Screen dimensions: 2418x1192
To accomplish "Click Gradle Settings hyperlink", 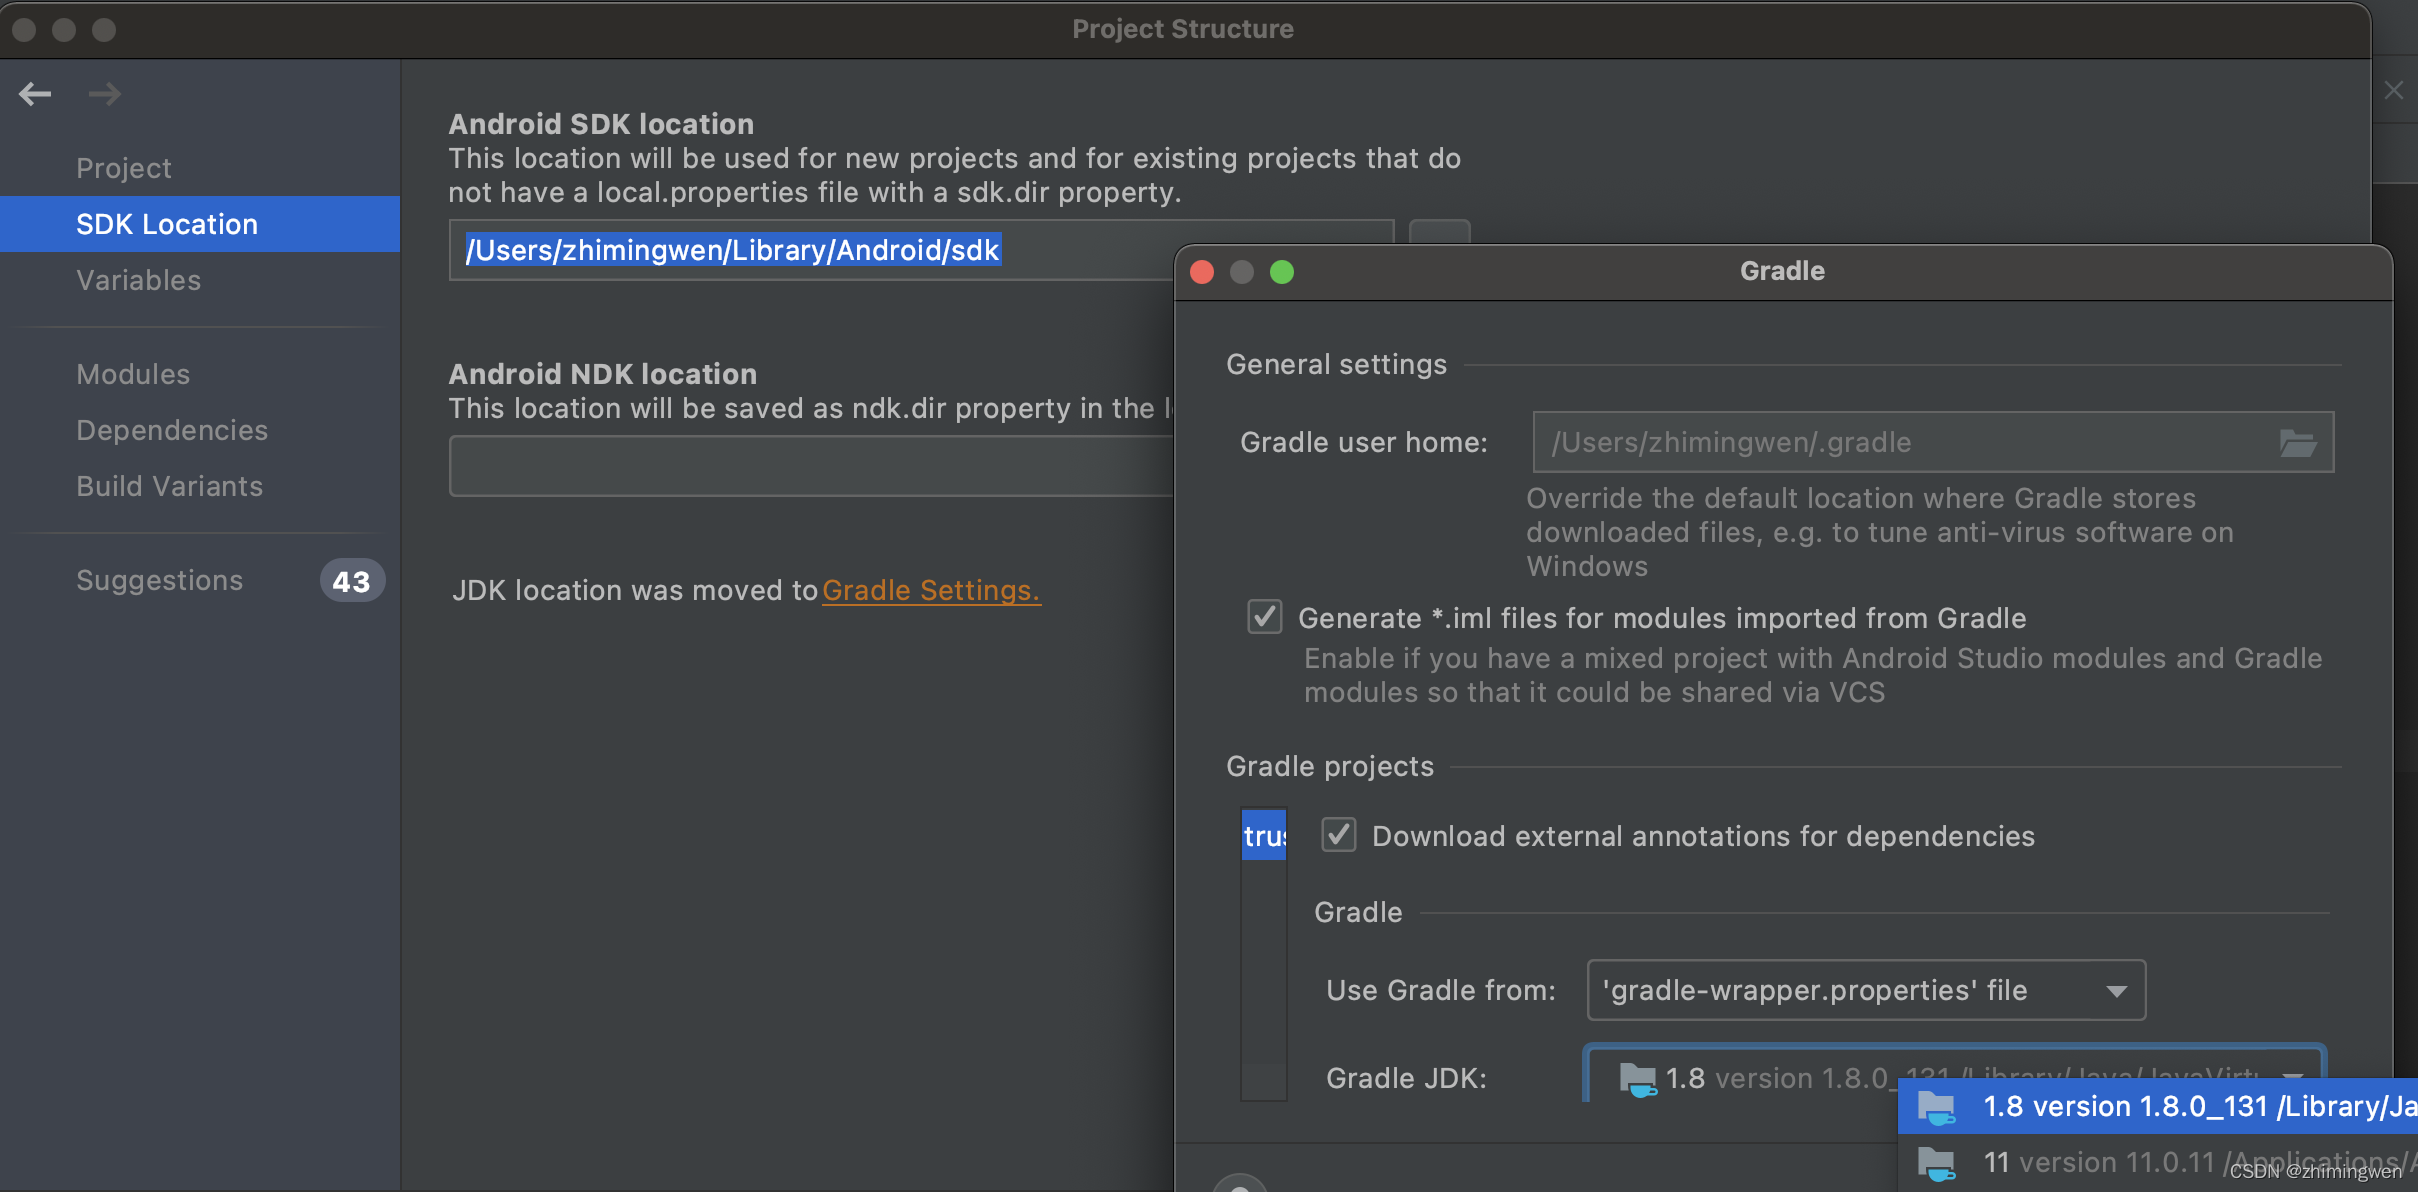I will click(x=928, y=589).
